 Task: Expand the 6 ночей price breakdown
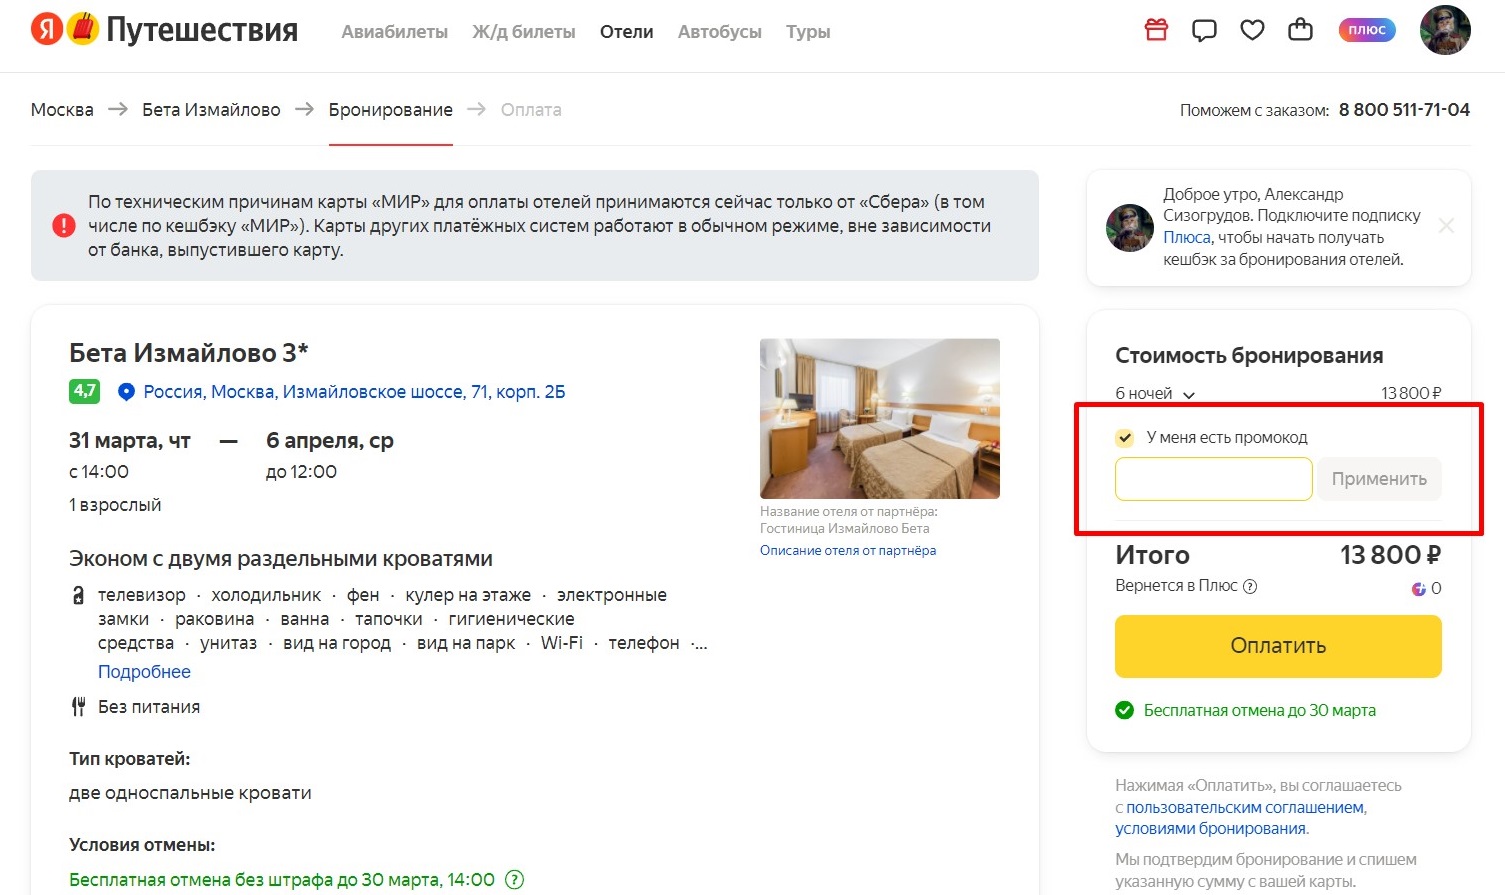1155,394
